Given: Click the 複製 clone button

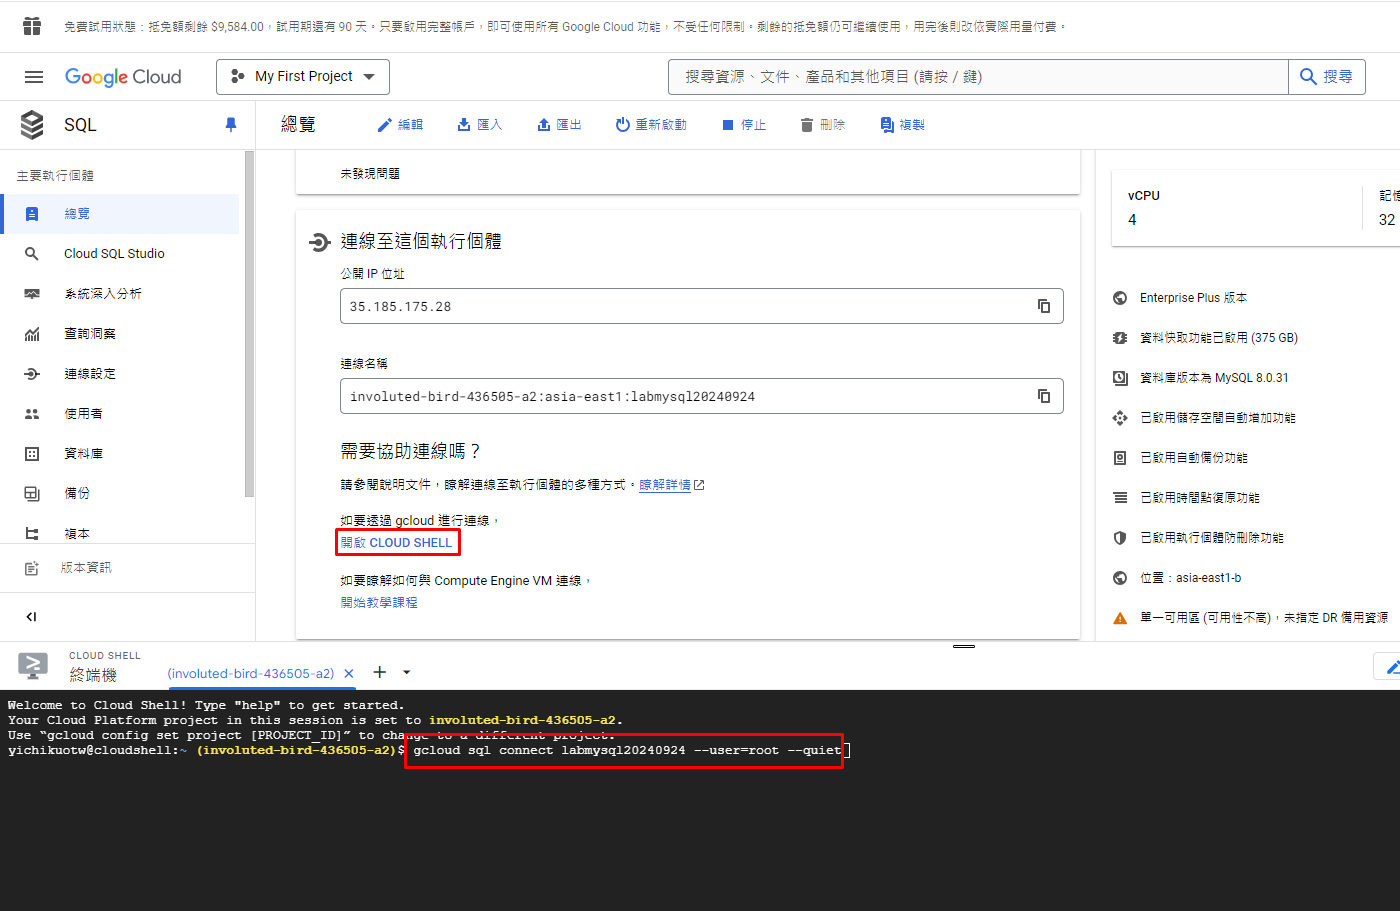Looking at the screenshot, I should coord(902,125).
